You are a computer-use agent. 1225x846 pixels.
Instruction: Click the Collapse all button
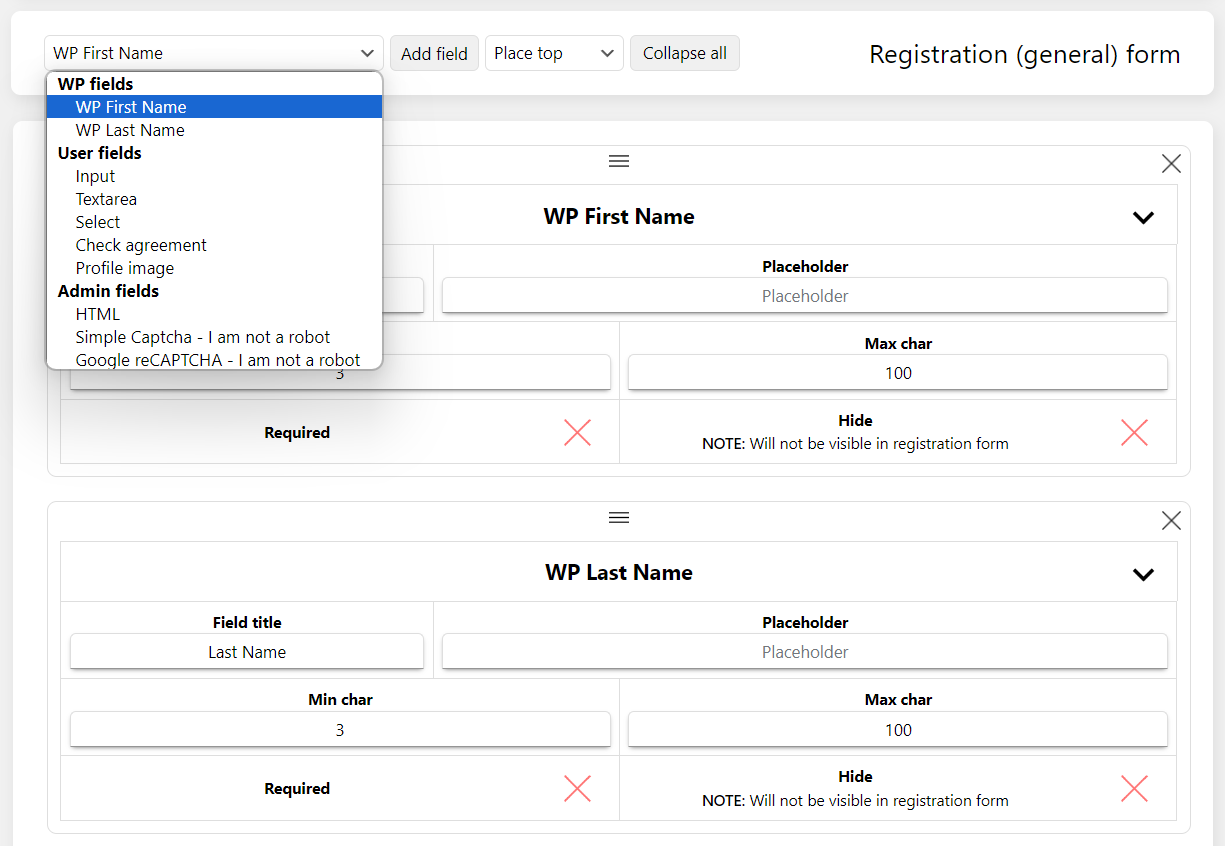(685, 53)
